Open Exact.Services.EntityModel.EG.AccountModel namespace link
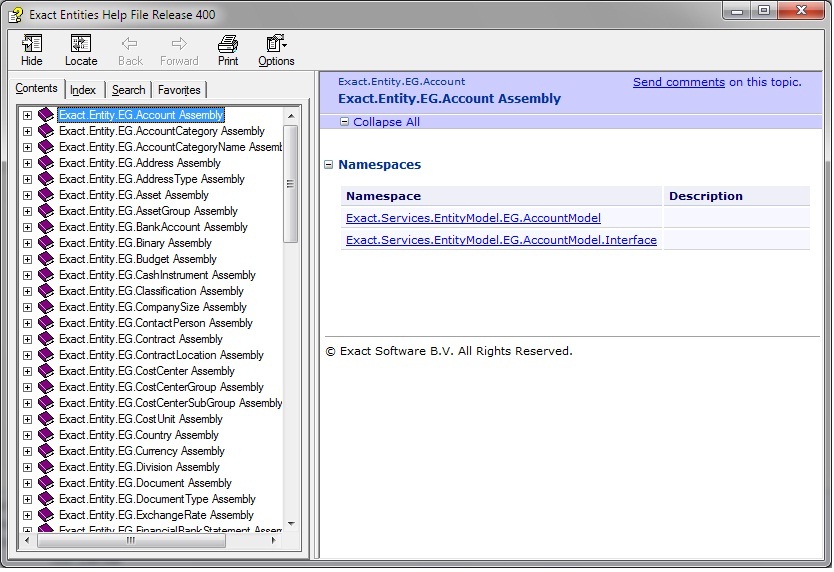This screenshot has height=572, width=834. pyautogui.click(x=473, y=218)
